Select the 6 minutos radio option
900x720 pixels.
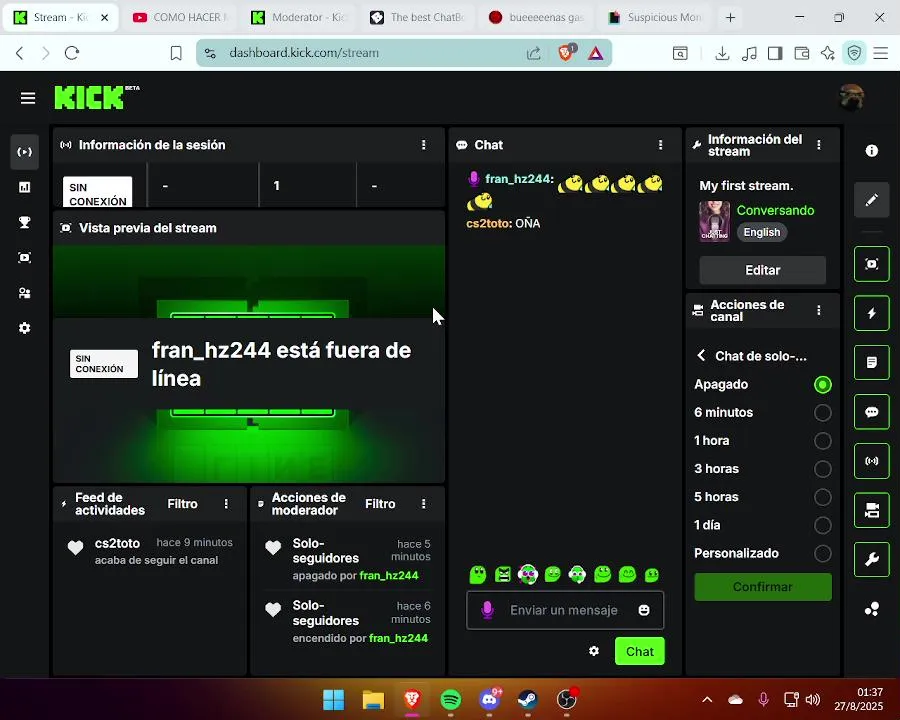822,413
